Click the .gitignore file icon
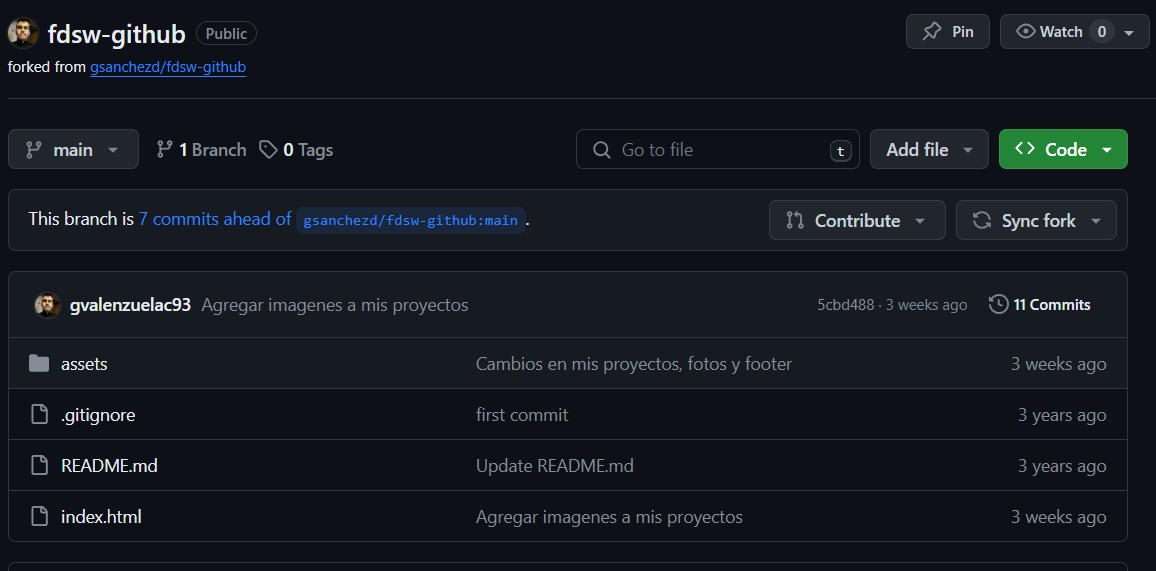Image resolution: width=1156 pixels, height=571 pixels. pos(39,415)
